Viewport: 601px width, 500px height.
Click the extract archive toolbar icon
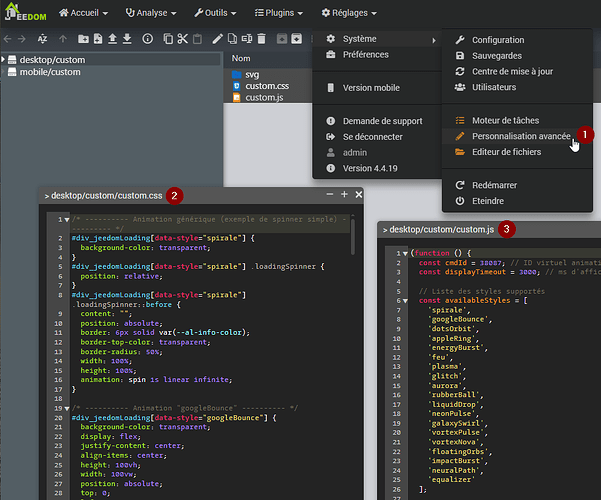click(x=282, y=39)
